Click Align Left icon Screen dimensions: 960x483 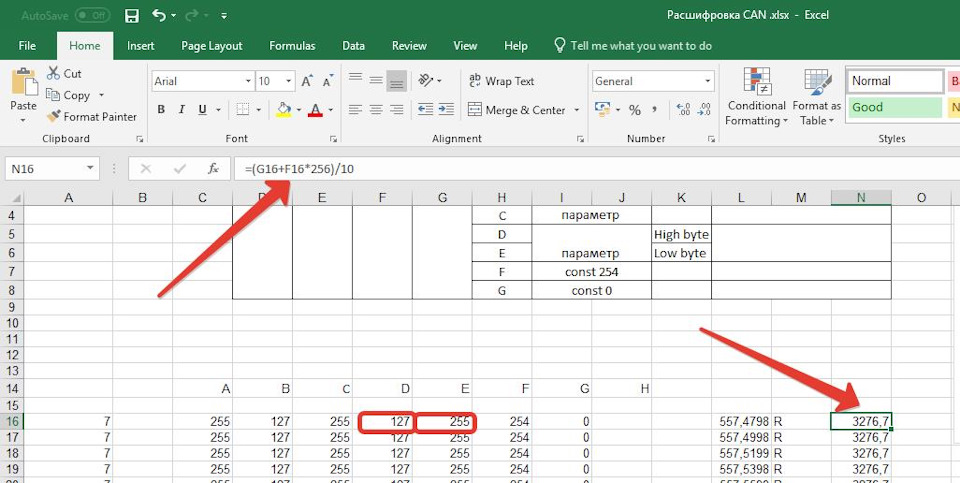pyautogui.click(x=355, y=110)
